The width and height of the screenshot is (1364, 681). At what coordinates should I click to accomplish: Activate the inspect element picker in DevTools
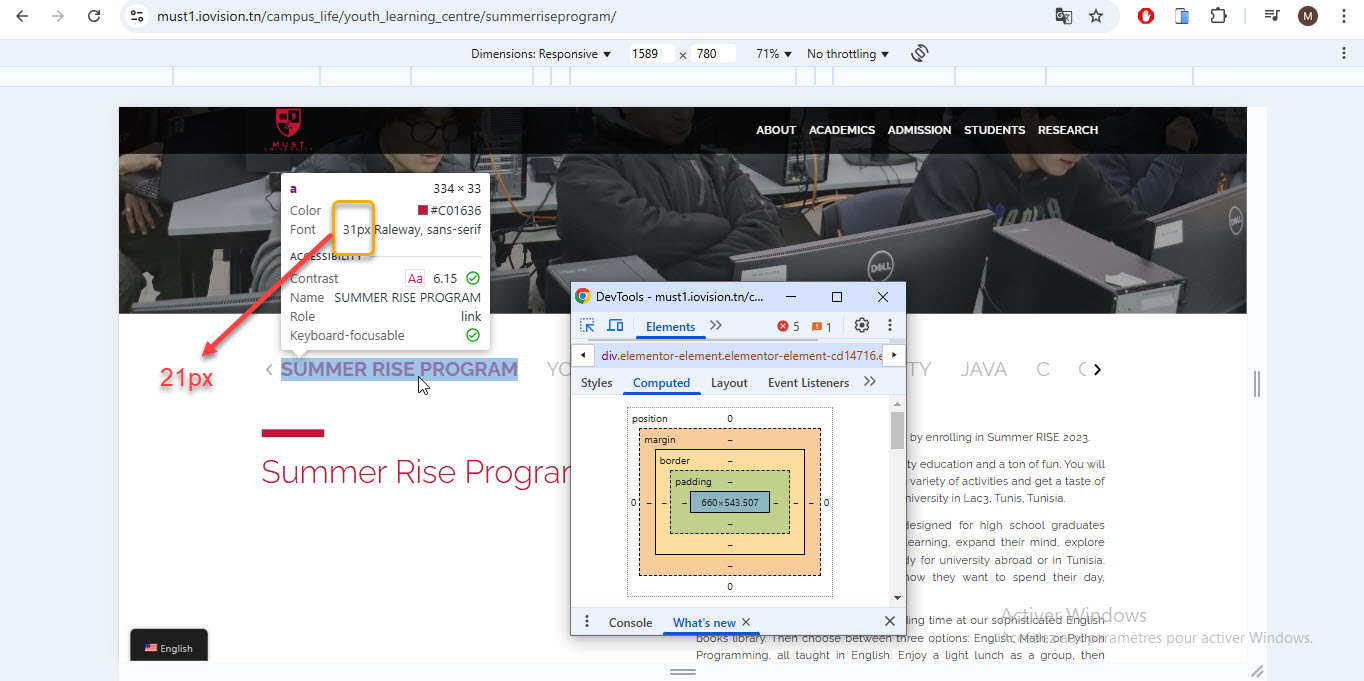pos(587,326)
